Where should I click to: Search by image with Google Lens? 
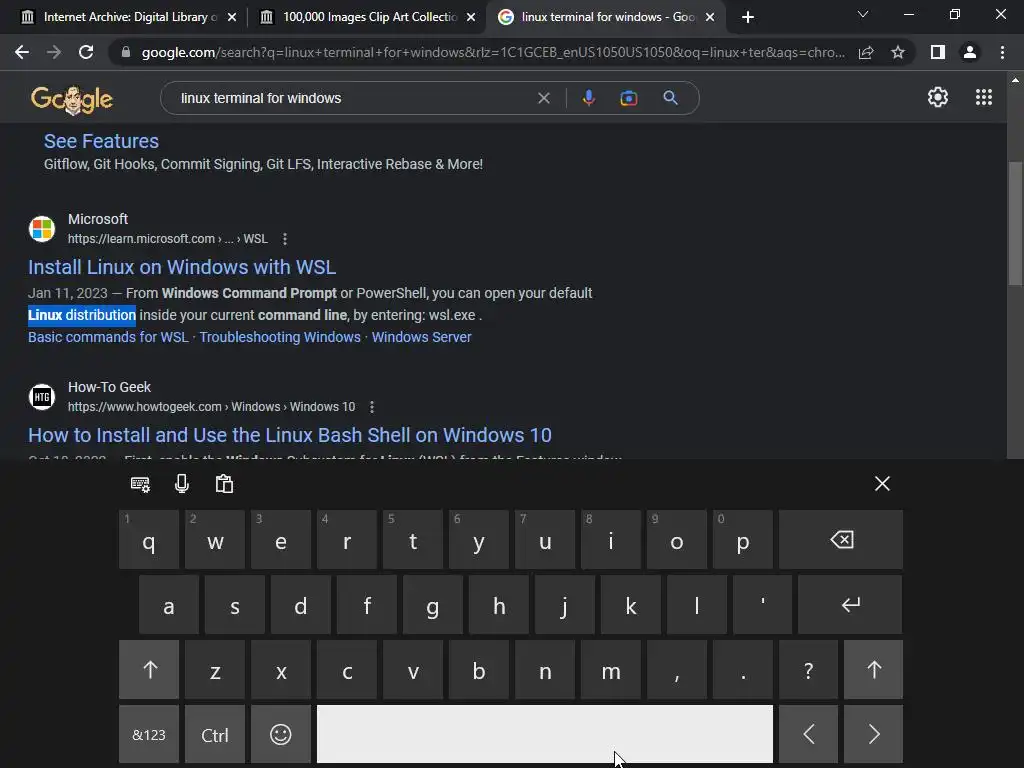(628, 98)
